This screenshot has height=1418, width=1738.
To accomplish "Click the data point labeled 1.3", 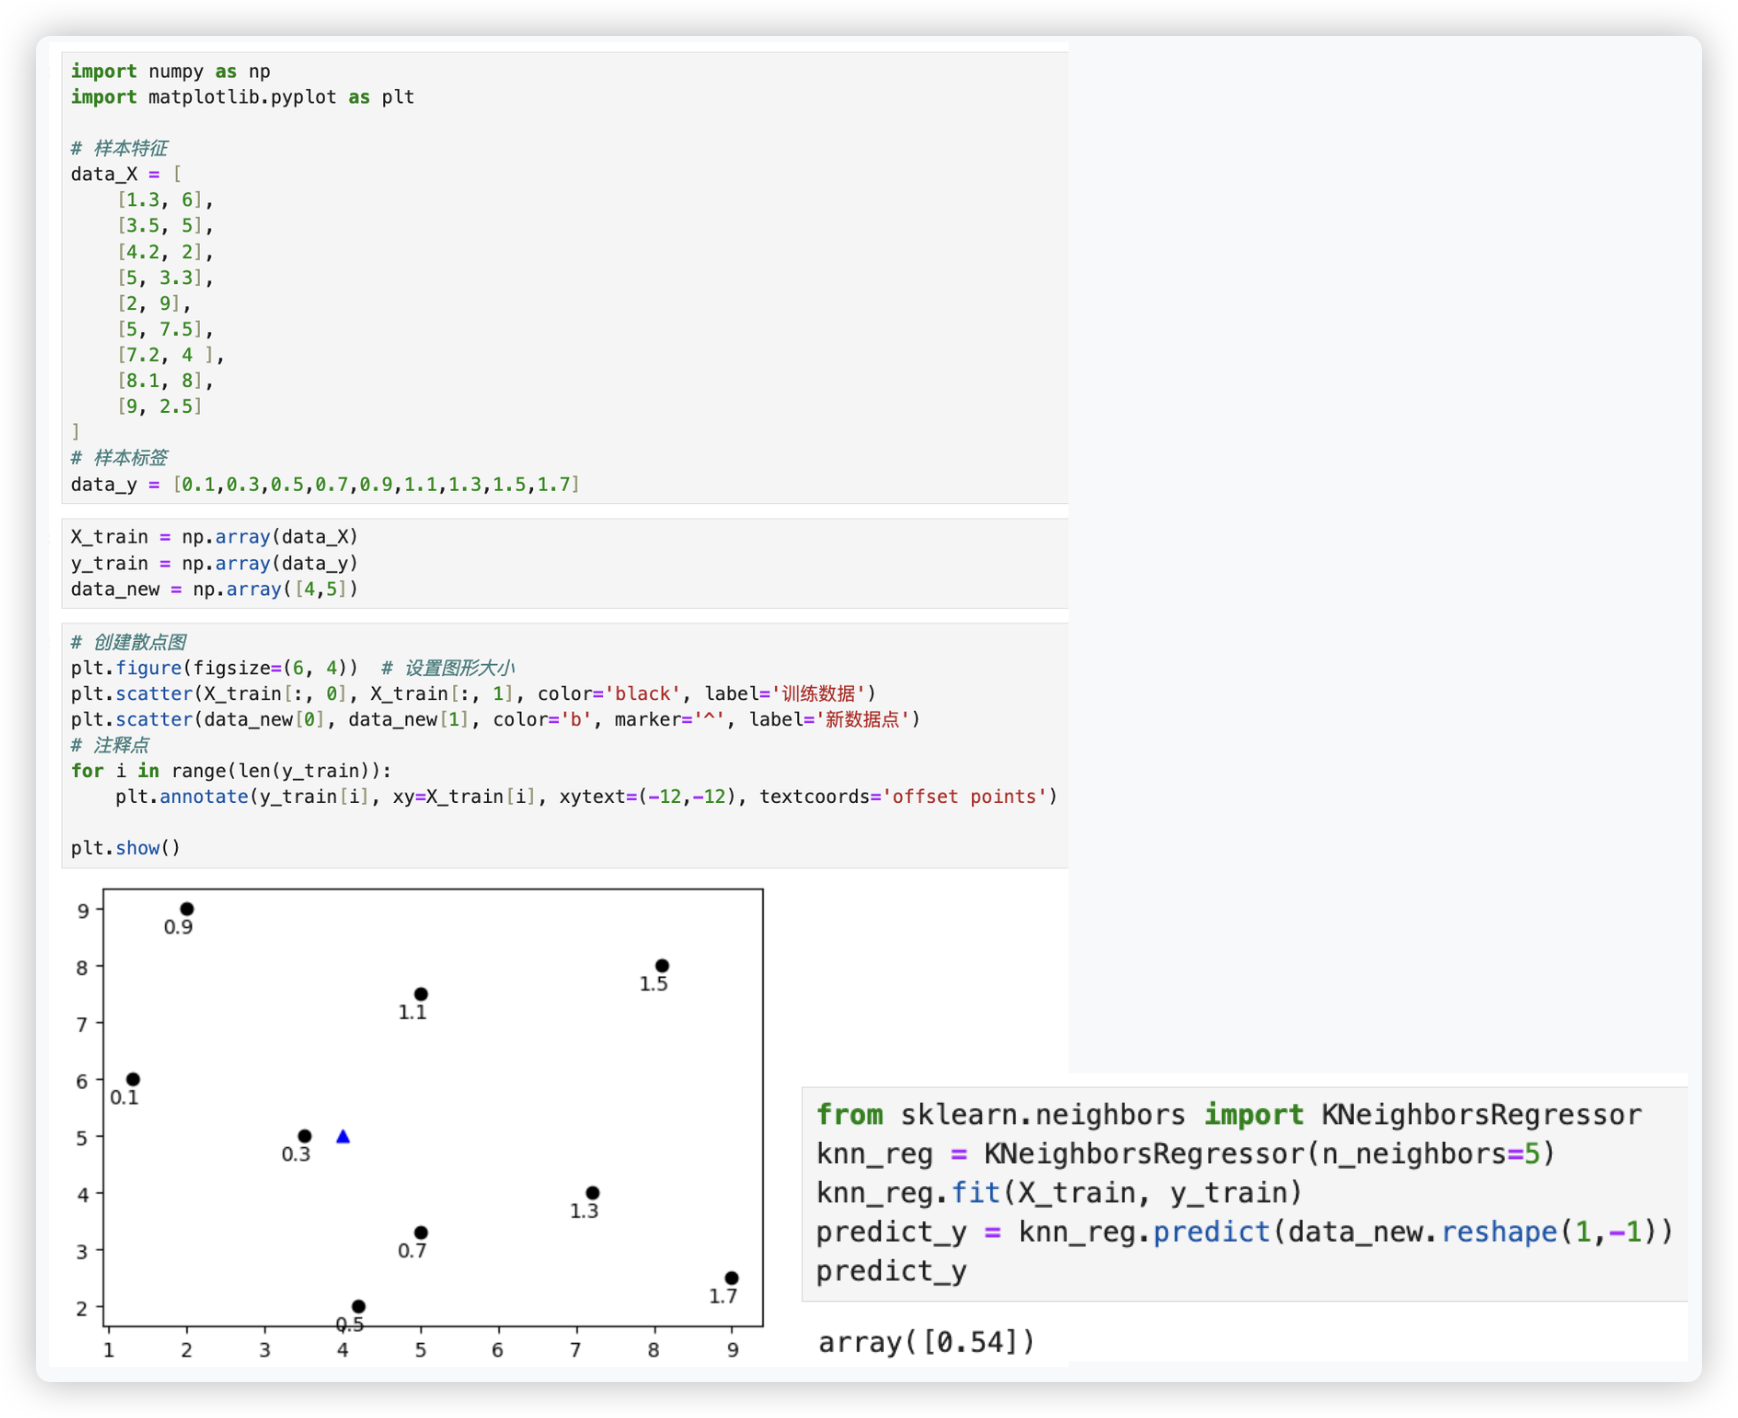I will pyautogui.click(x=592, y=1193).
